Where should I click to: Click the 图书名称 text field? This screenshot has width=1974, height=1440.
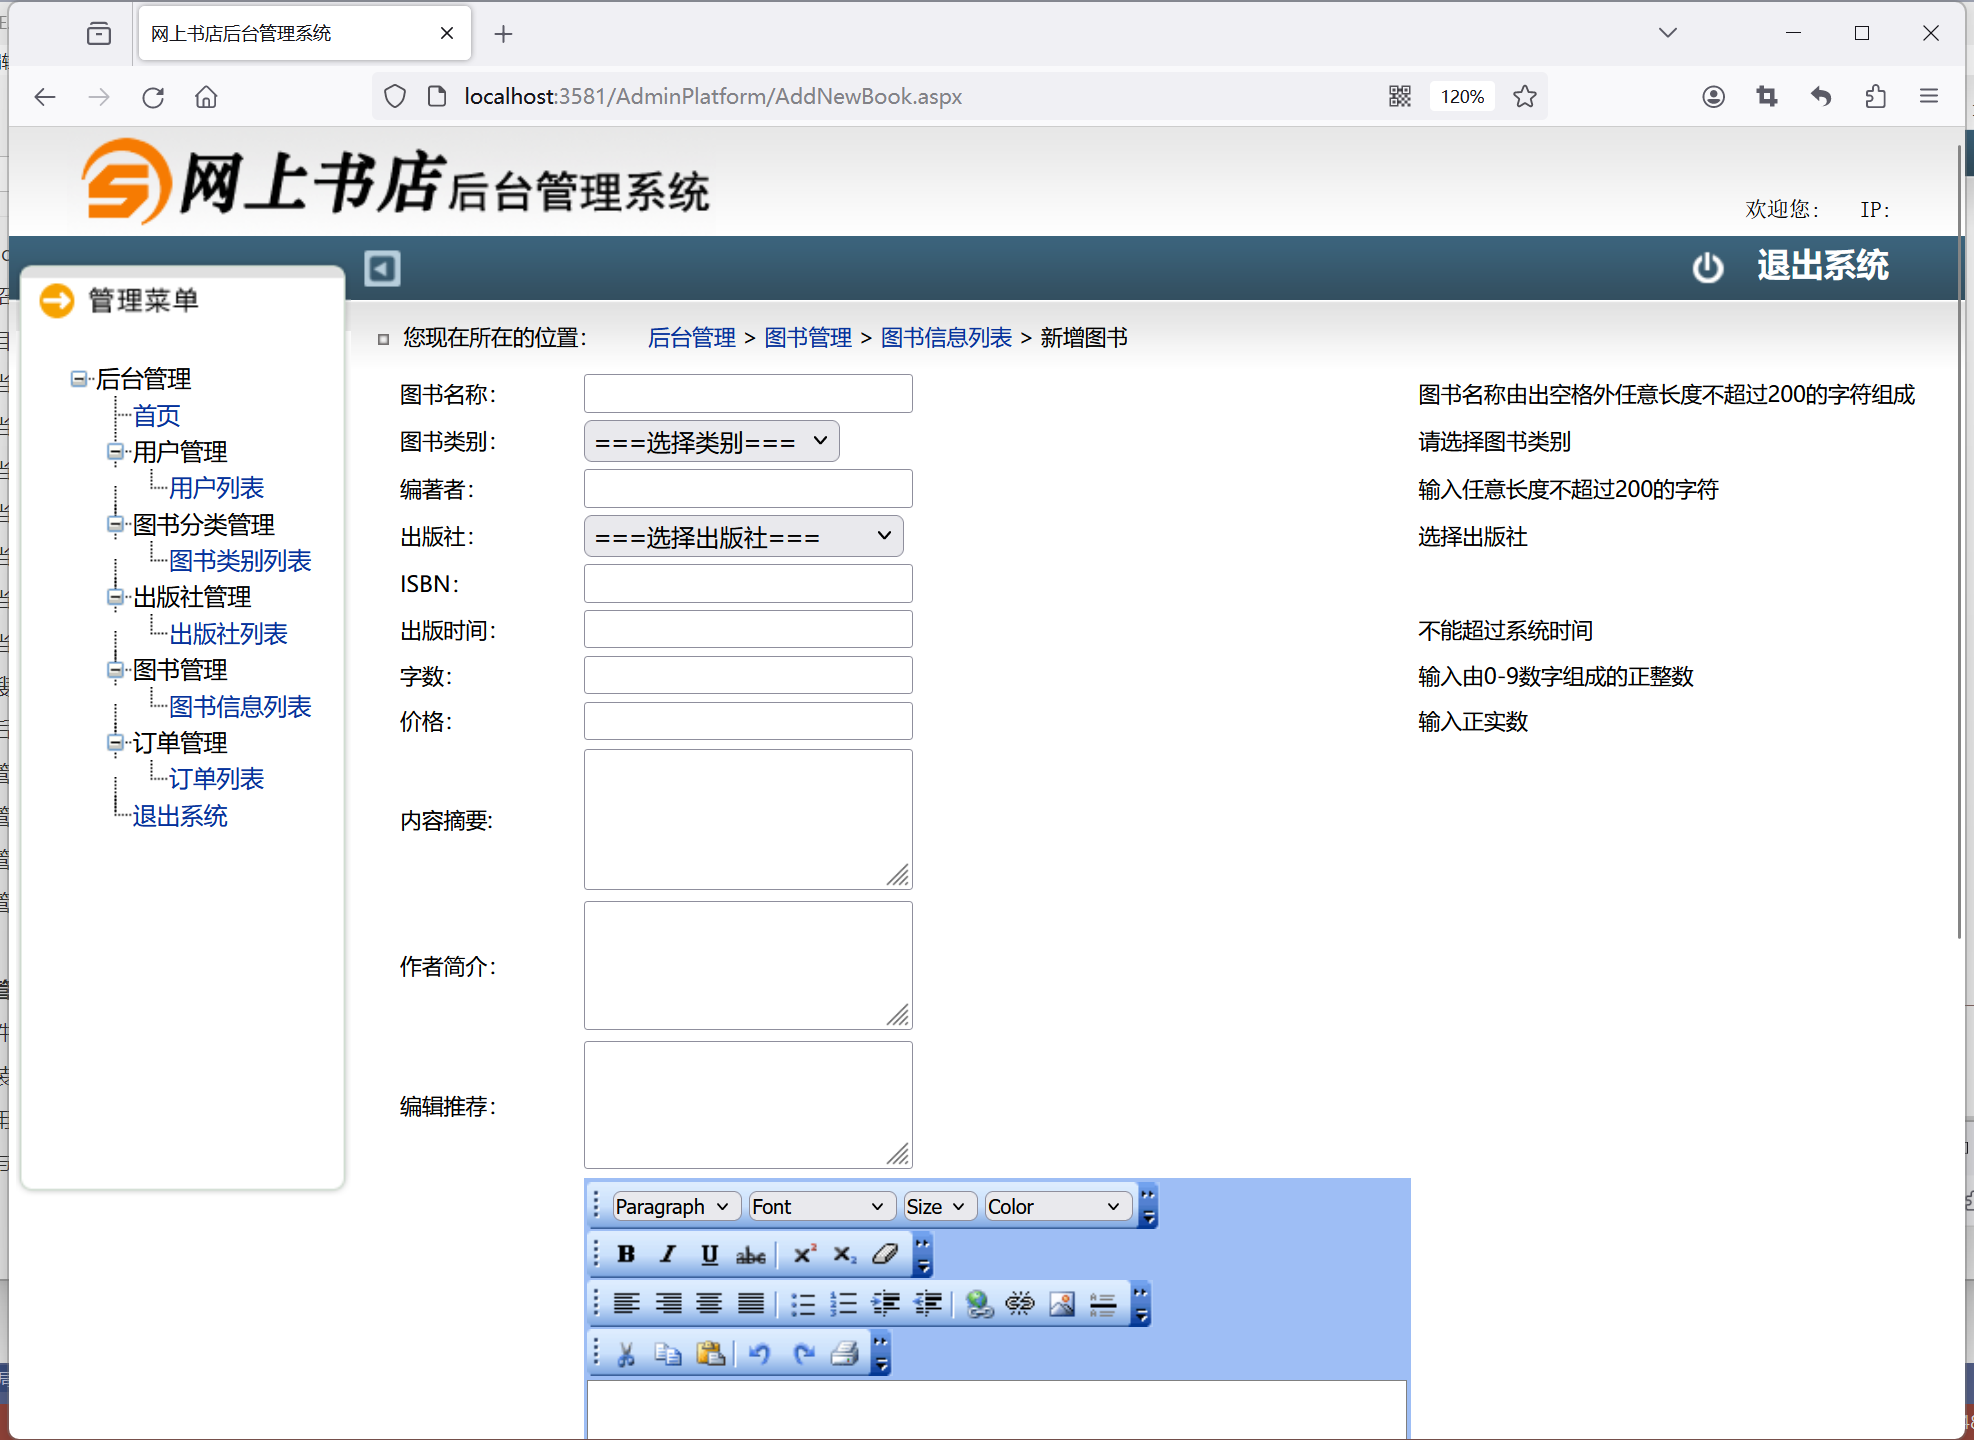click(748, 394)
